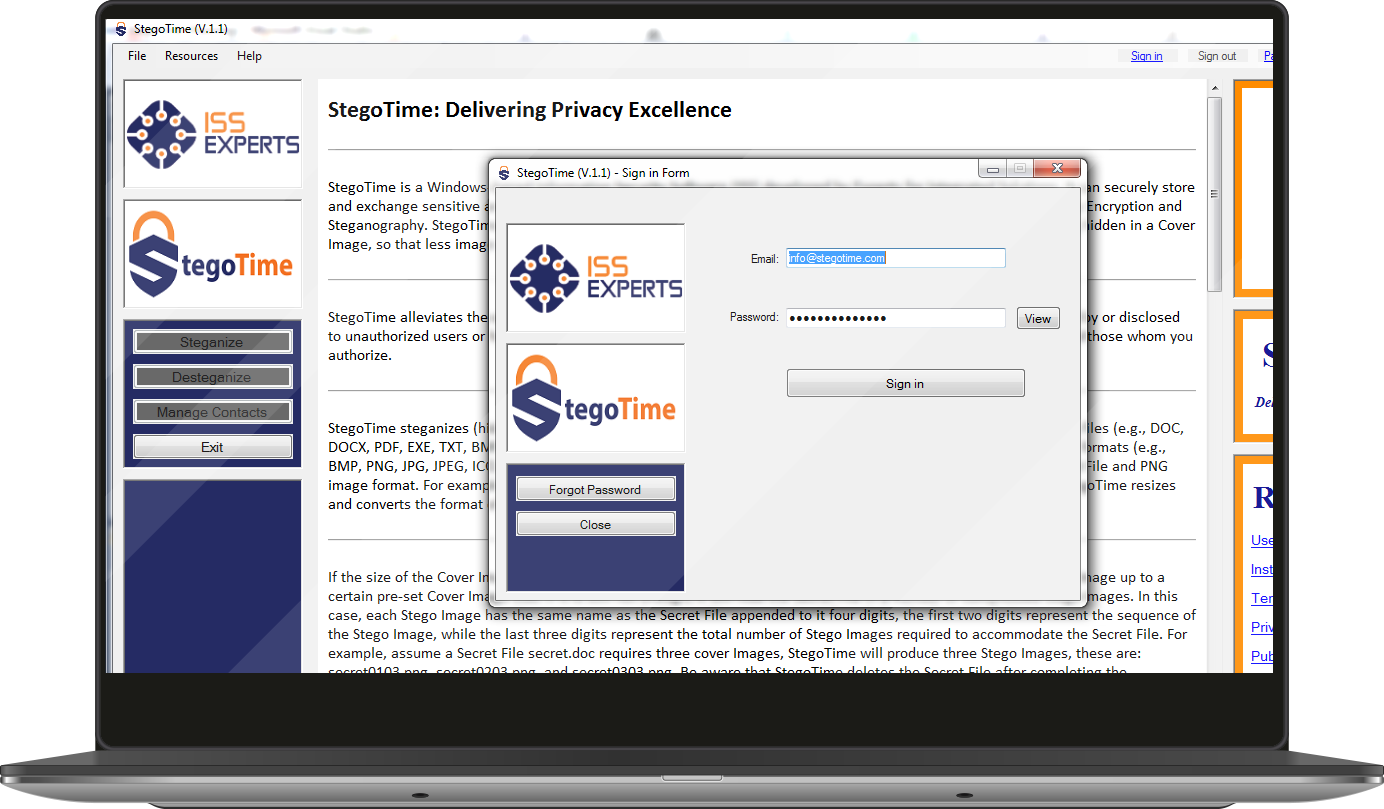Click the Email input field
1384x809 pixels.
895,258
